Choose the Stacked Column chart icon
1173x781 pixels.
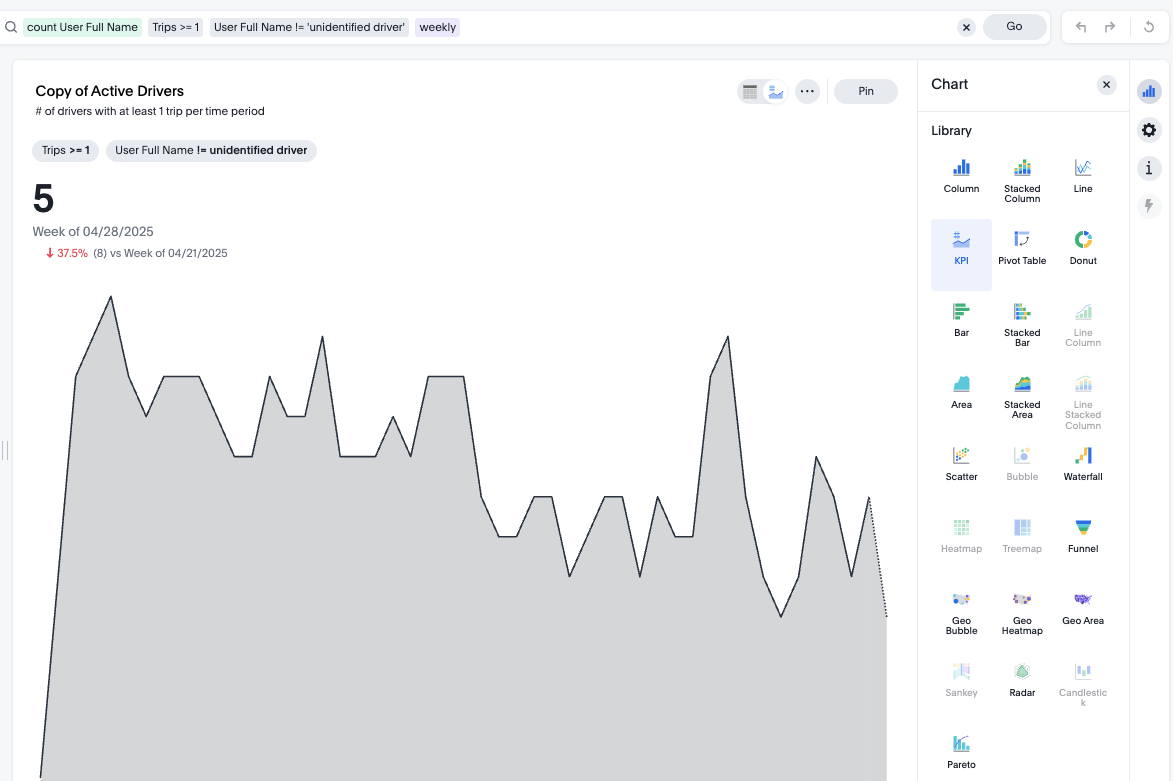(1022, 180)
